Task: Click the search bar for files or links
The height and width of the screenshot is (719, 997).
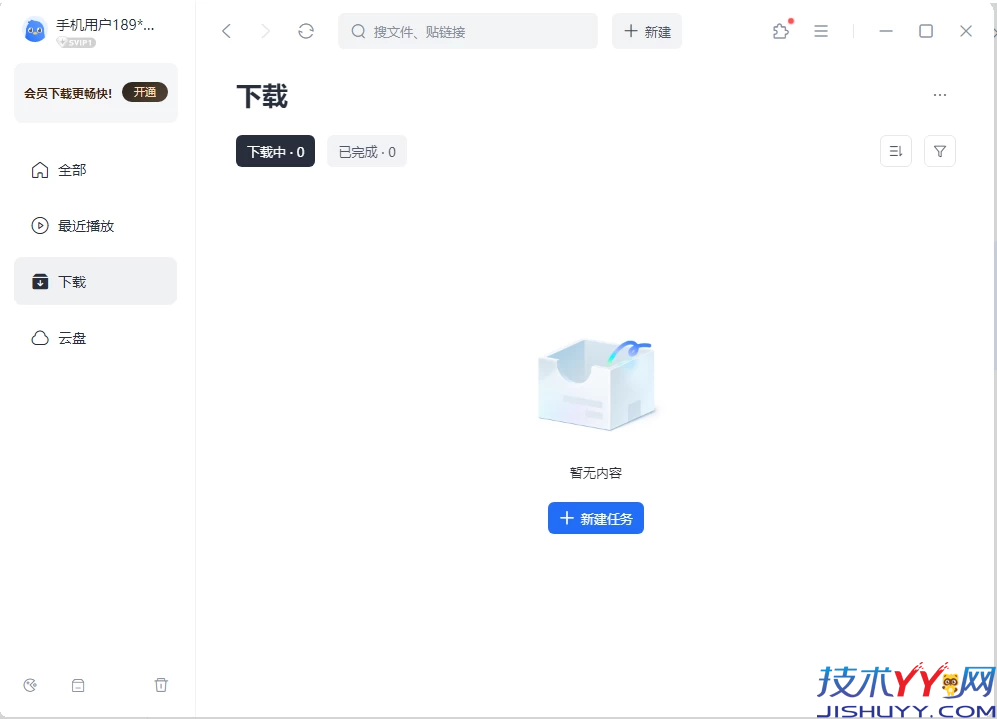Action: click(467, 31)
